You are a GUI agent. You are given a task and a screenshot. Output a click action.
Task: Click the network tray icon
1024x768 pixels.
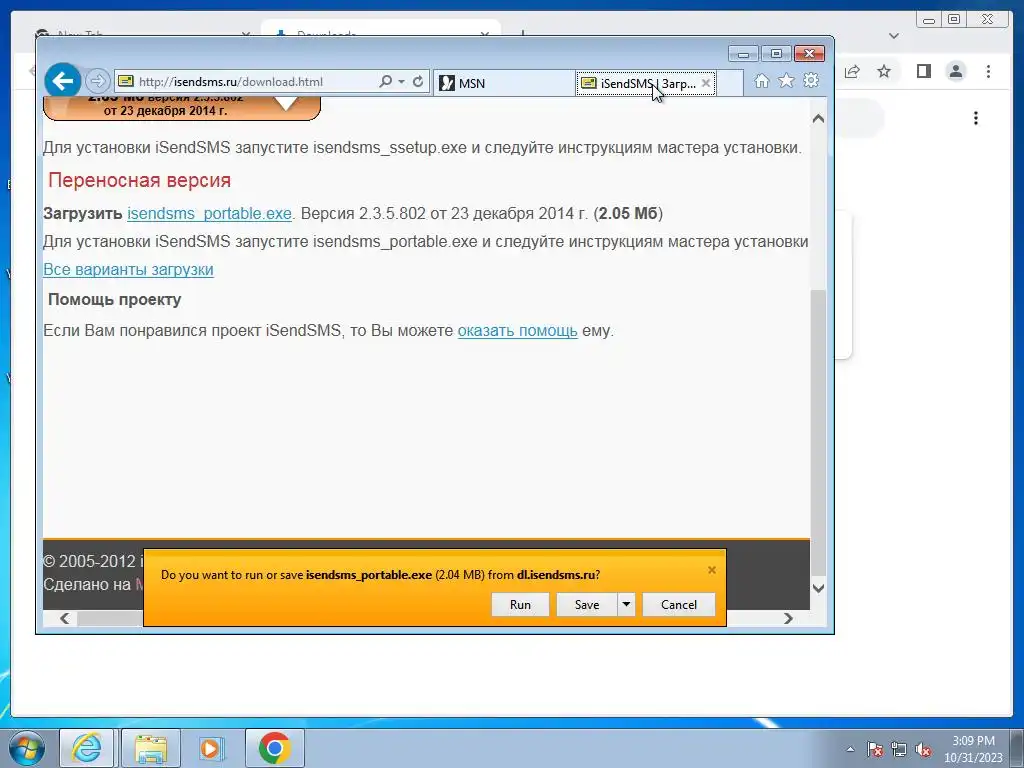click(x=899, y=749)
